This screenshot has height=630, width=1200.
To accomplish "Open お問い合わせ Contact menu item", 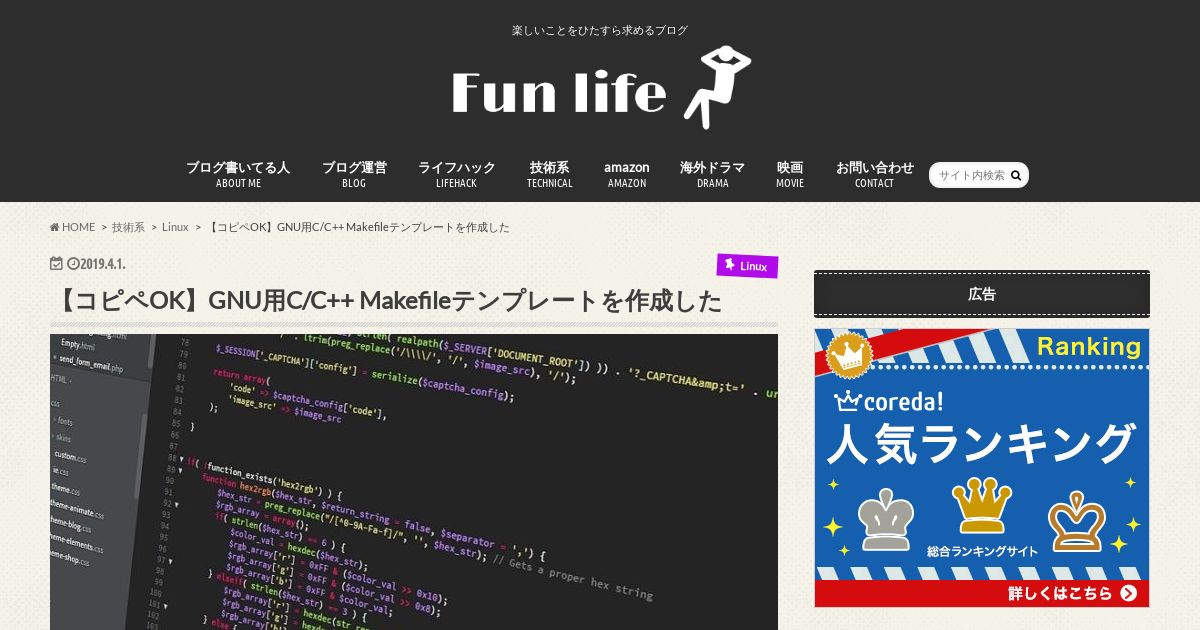I will [x=875, y=174].
